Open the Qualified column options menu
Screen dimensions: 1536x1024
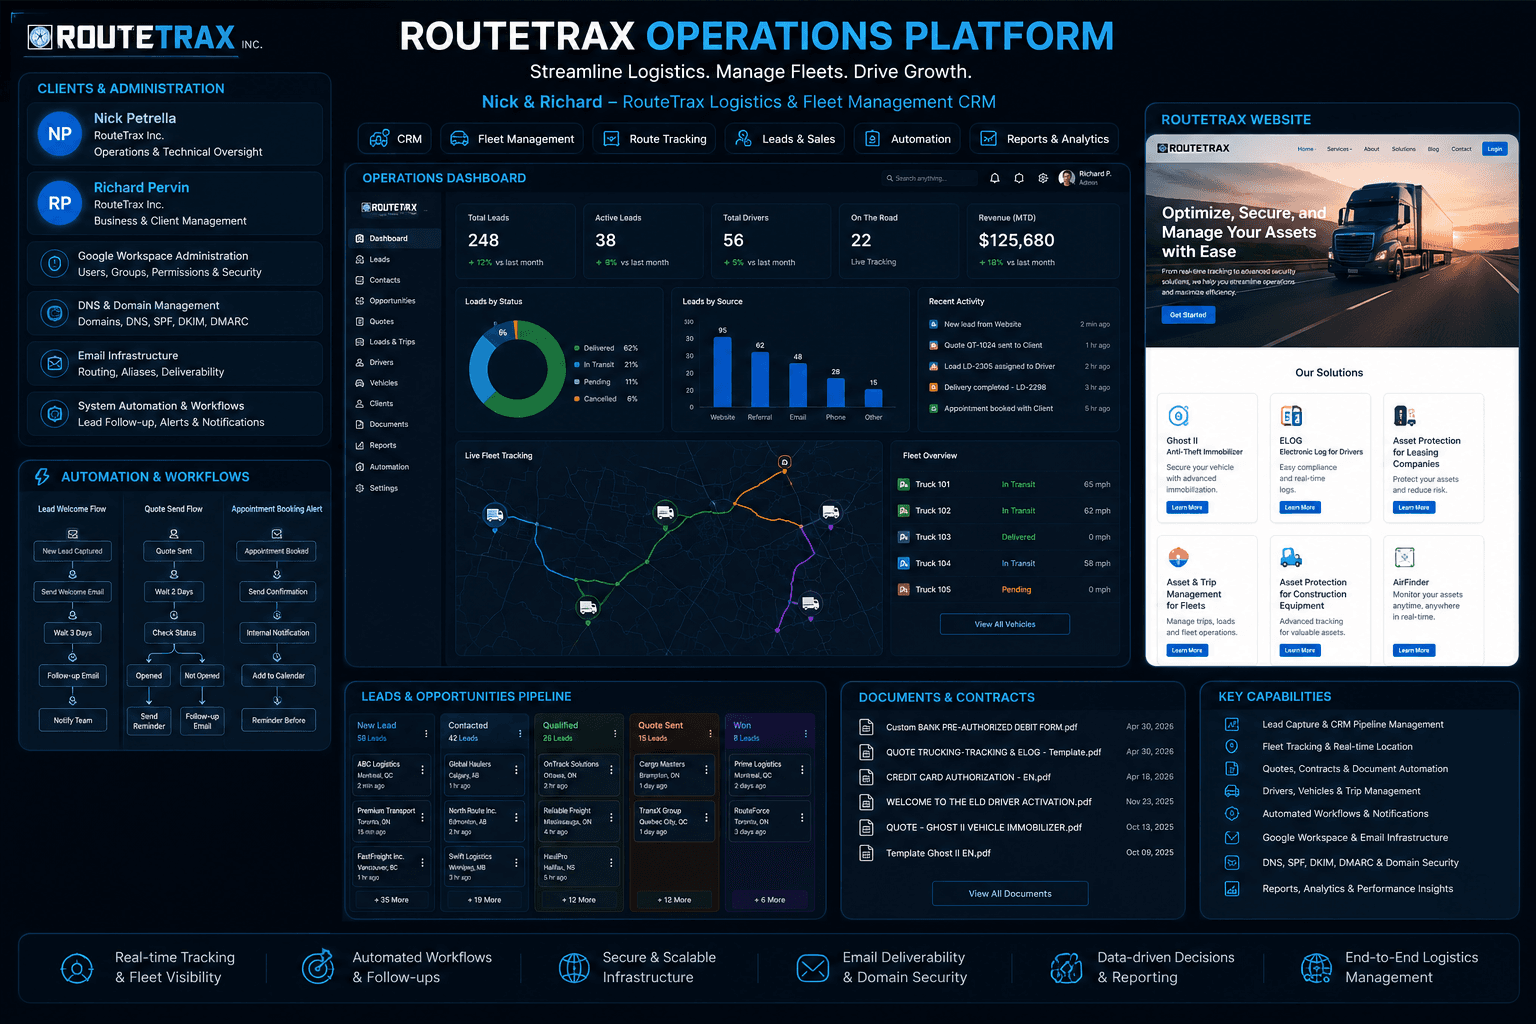[x=614, y=733]
